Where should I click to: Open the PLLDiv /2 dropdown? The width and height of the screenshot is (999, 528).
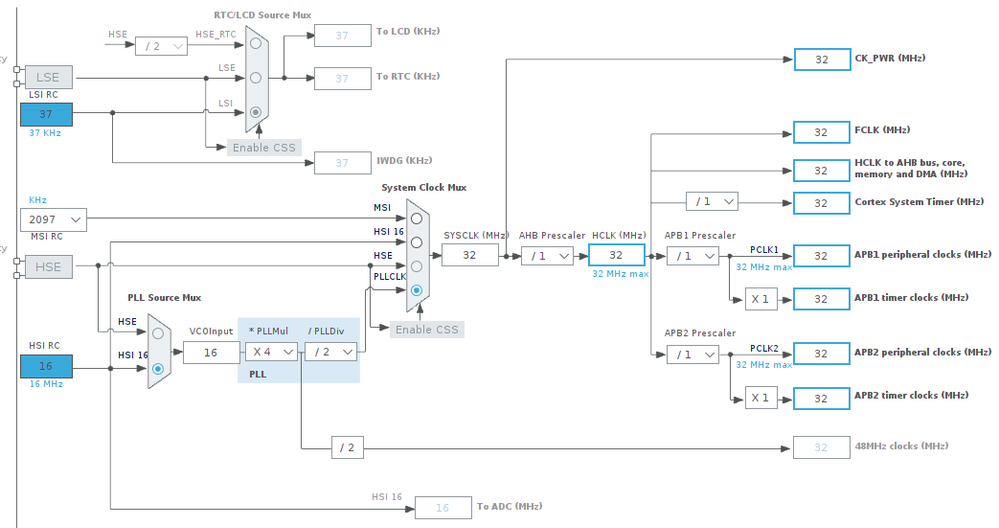click(331, 352)
